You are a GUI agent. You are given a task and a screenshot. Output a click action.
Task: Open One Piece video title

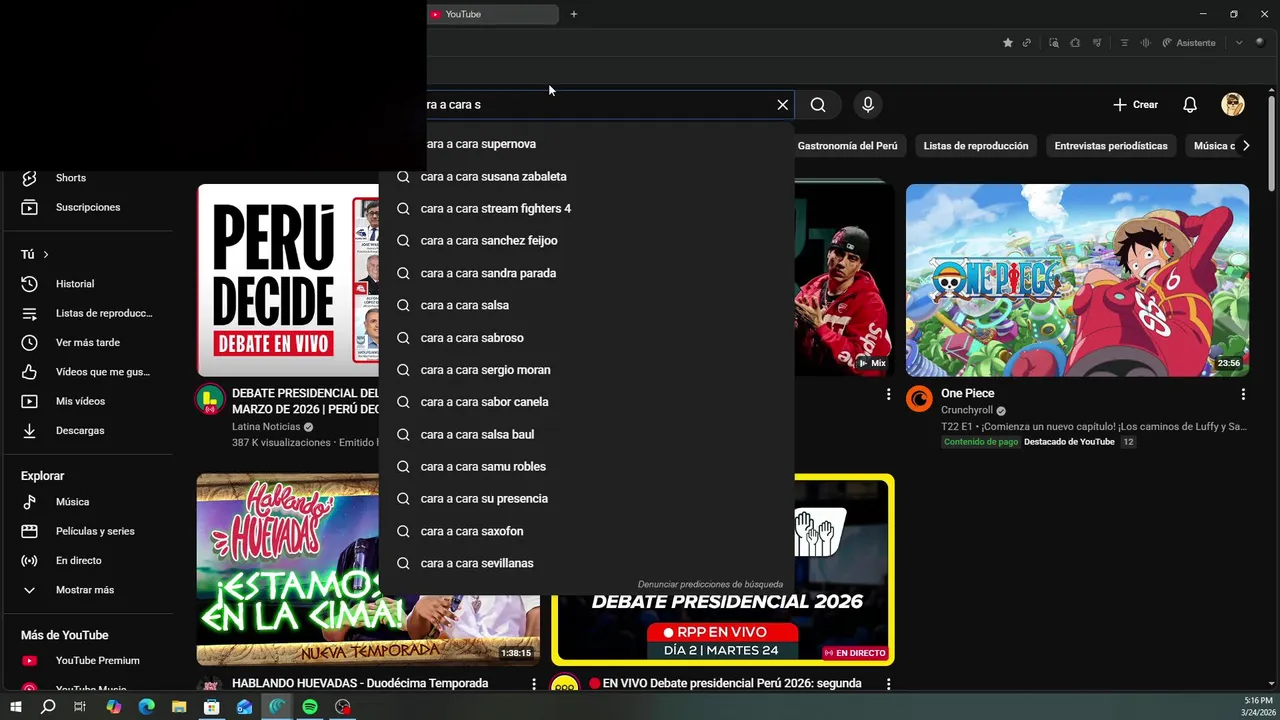tap(967, 393)
